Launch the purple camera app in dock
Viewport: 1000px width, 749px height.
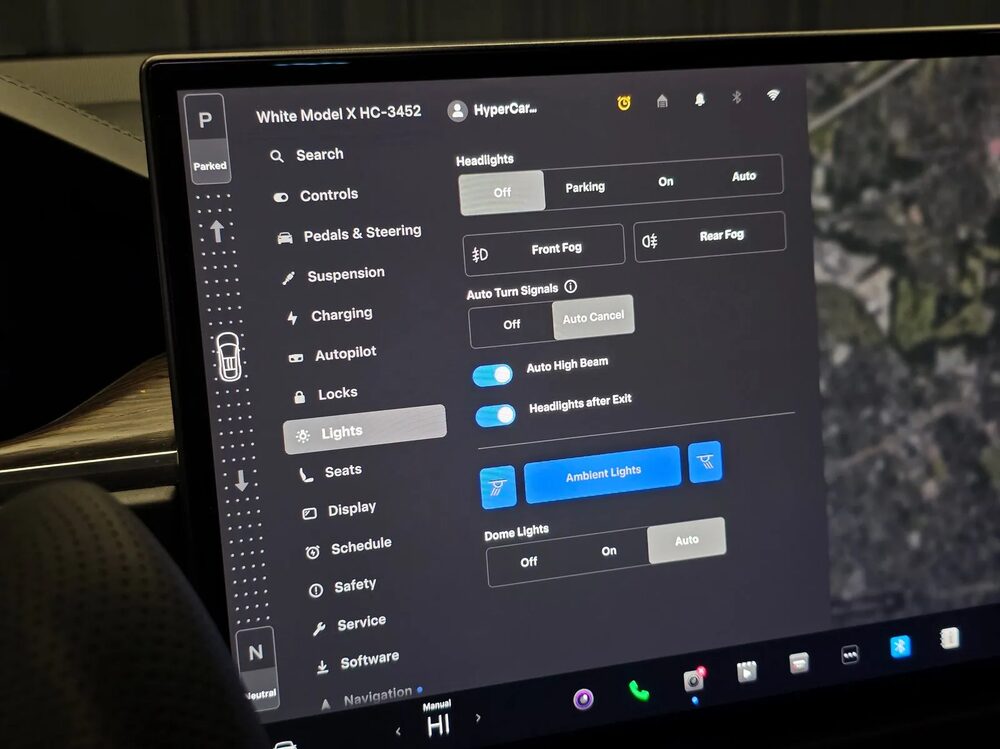583,698
